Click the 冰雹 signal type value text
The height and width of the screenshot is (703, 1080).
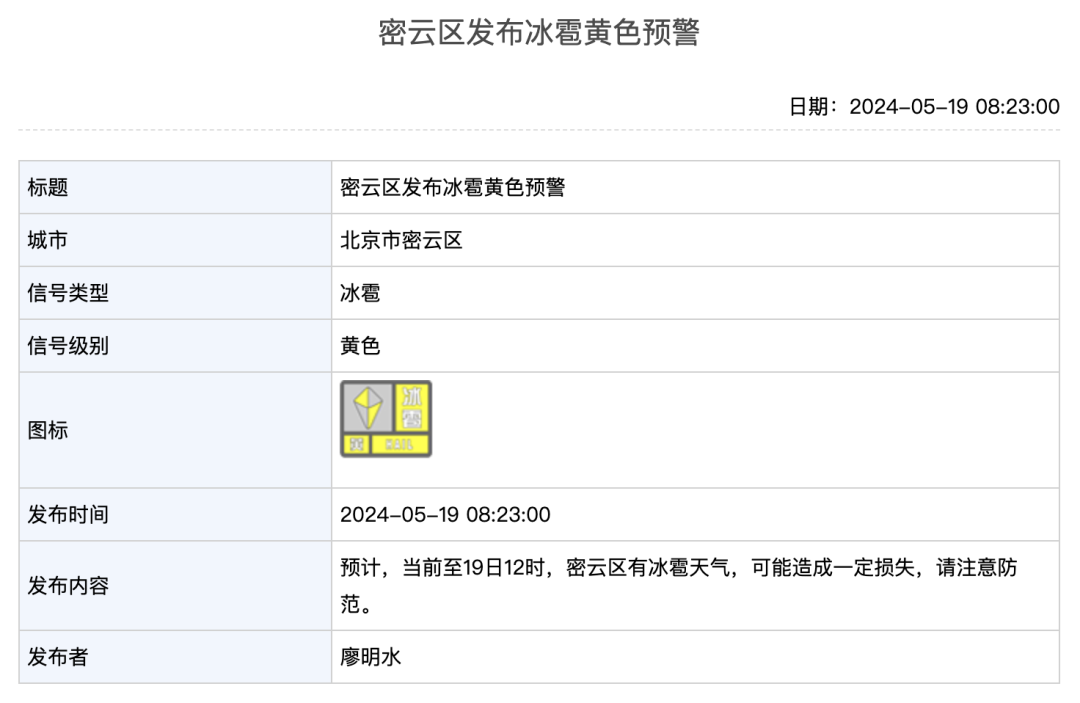[360, 293]
